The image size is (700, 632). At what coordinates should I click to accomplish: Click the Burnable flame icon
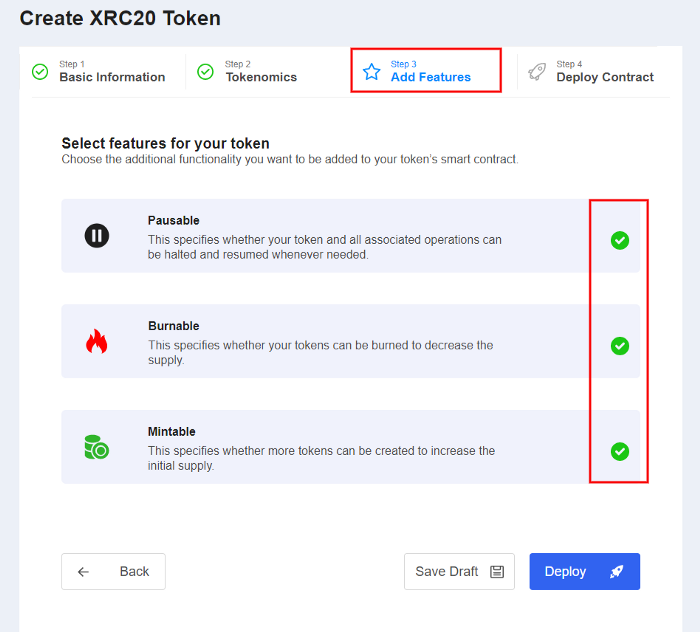[x=97, y=342]
